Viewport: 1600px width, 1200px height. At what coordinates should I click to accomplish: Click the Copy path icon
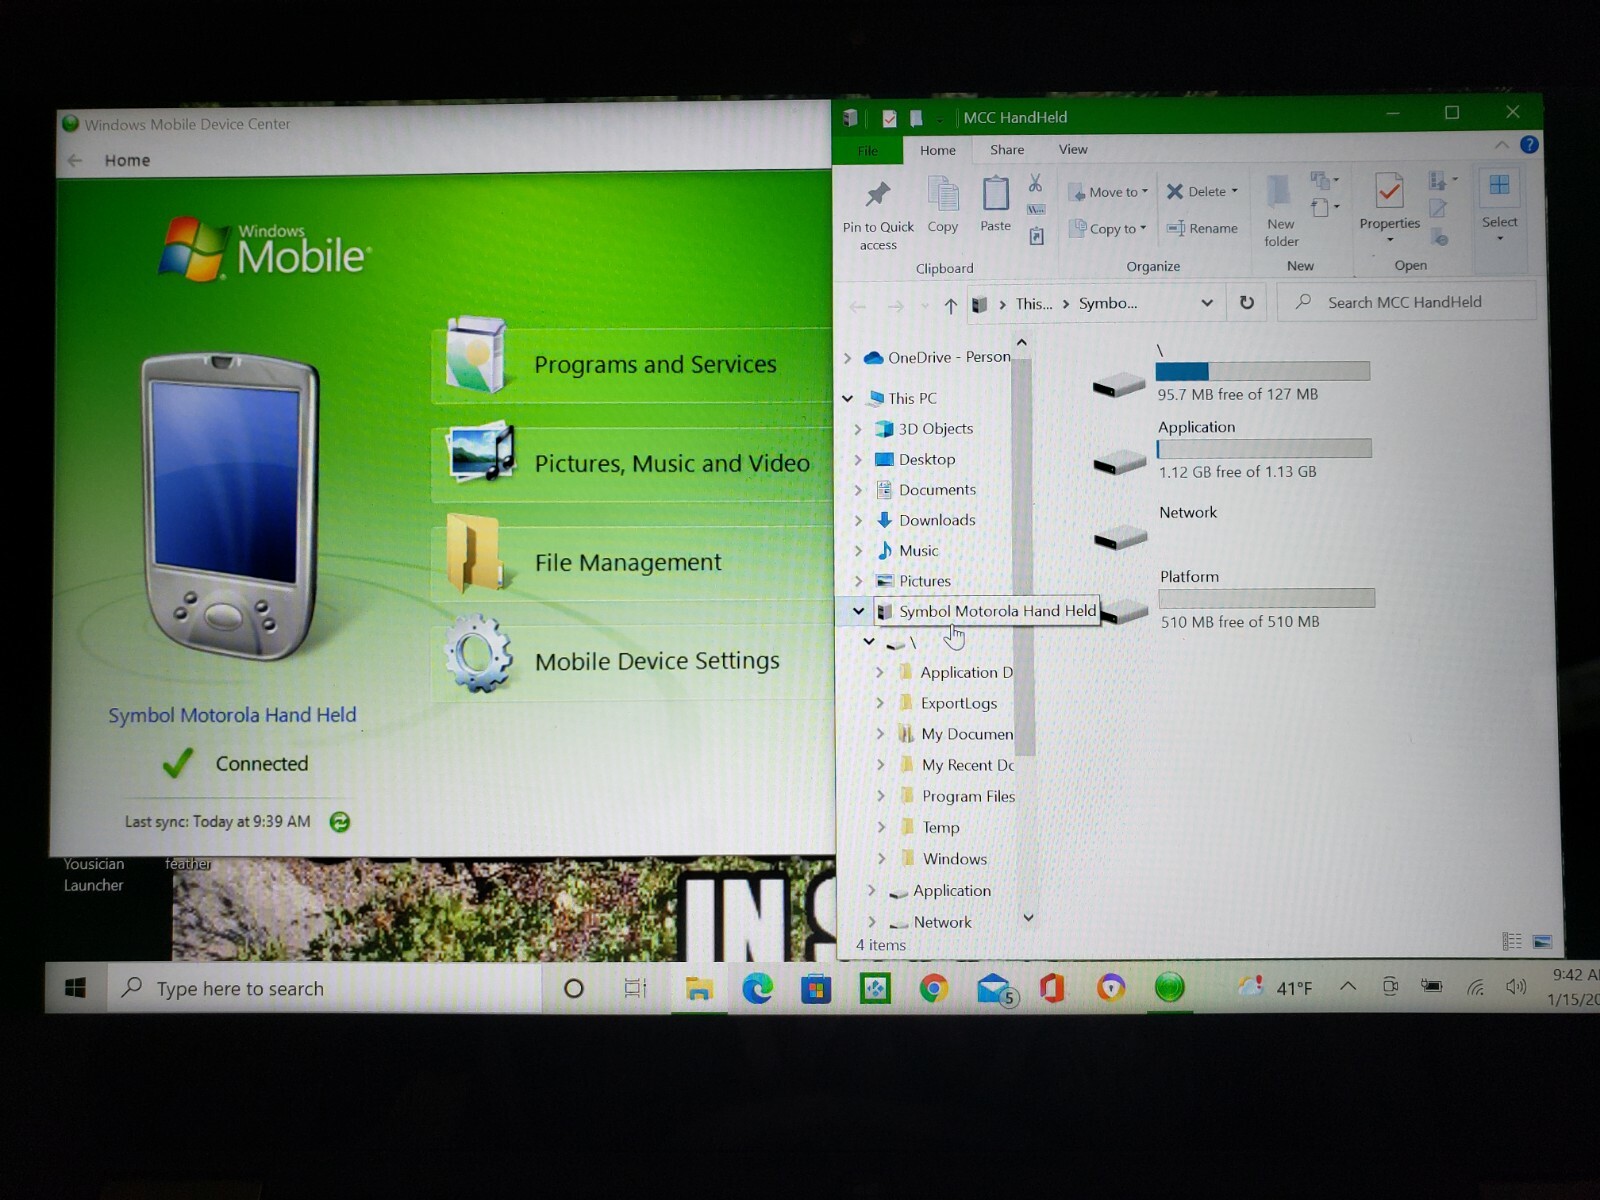pyautogui.click(x=1036, y=209)
